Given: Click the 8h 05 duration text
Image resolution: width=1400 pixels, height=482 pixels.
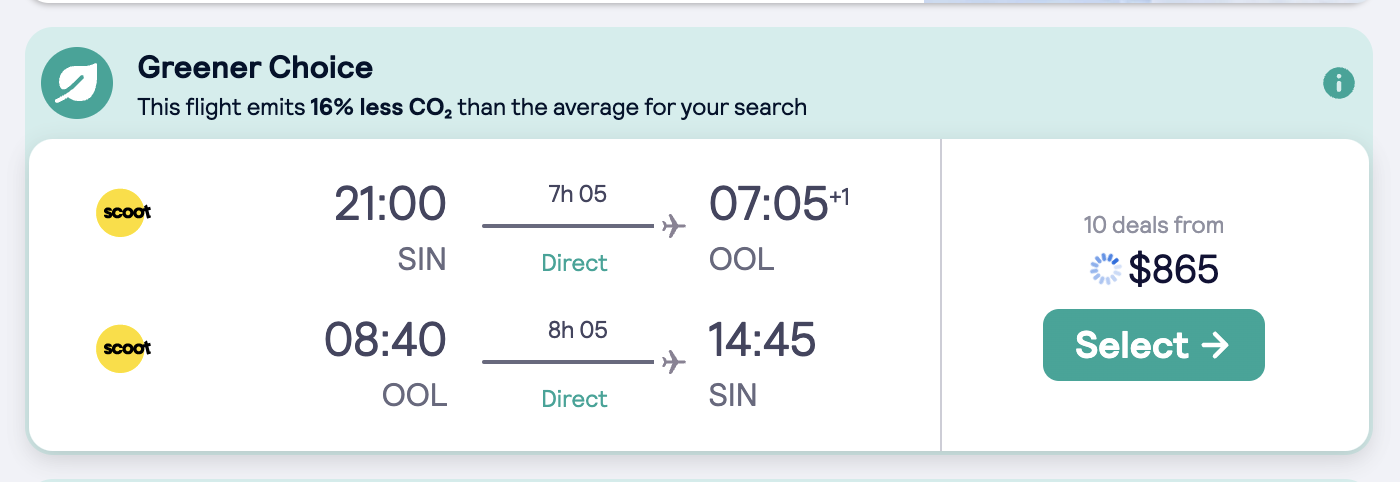Looking at the screenshot, I should coord(577,330).
